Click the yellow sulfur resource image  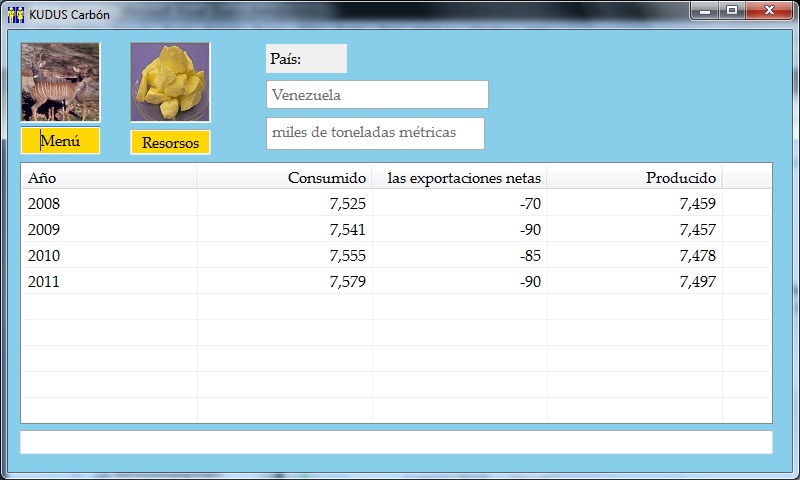click(170, 82)
